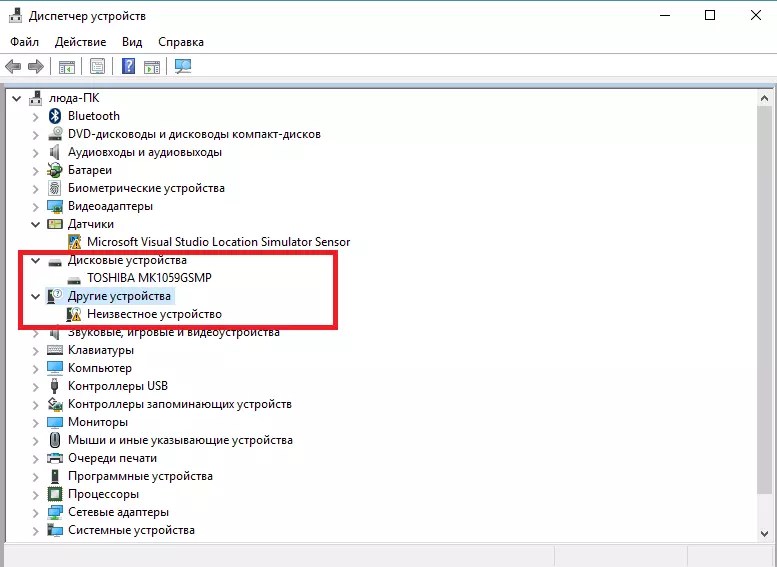The width and height of the screenshot is (777, 567).
Task: Click the Неизвестное устройство warning icon
Action: click(x=74, y=314)
